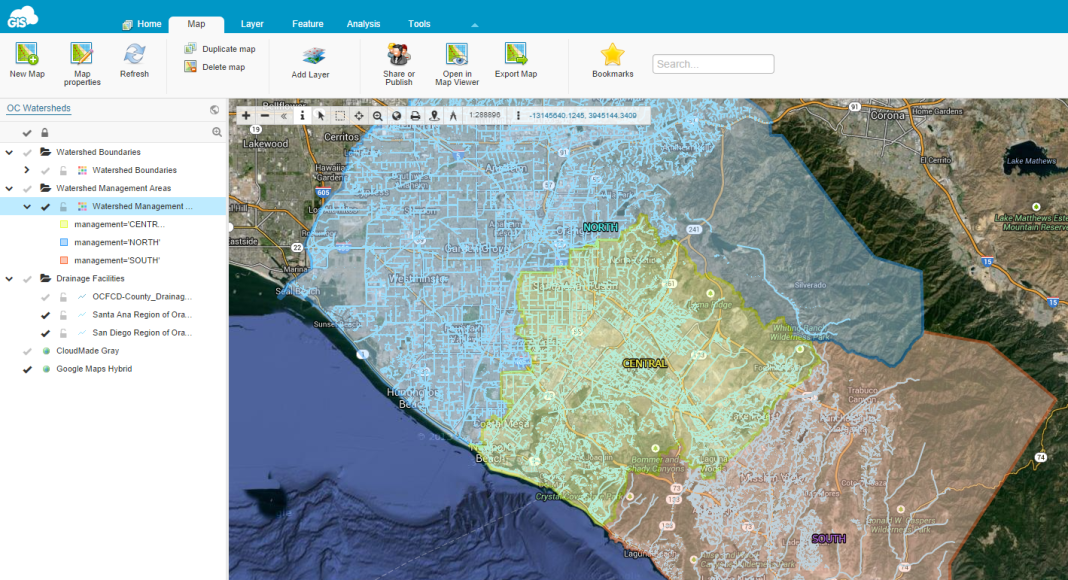Click the Search input field
This screenshot has height=580, width=1068.
(713, 64)
